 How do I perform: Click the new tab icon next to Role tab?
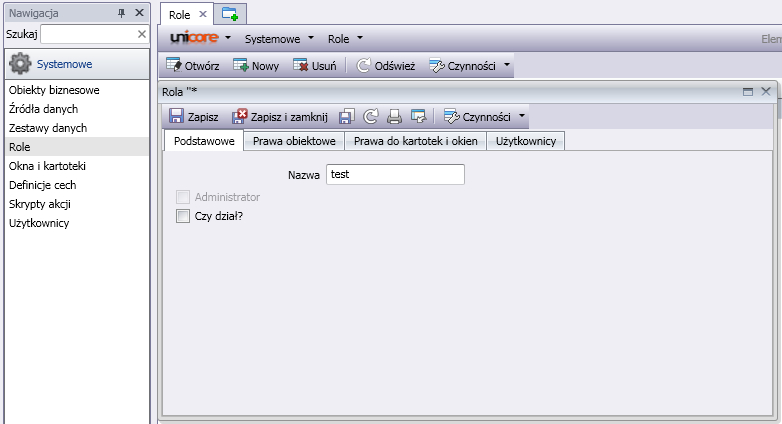[x=230, y=14]
